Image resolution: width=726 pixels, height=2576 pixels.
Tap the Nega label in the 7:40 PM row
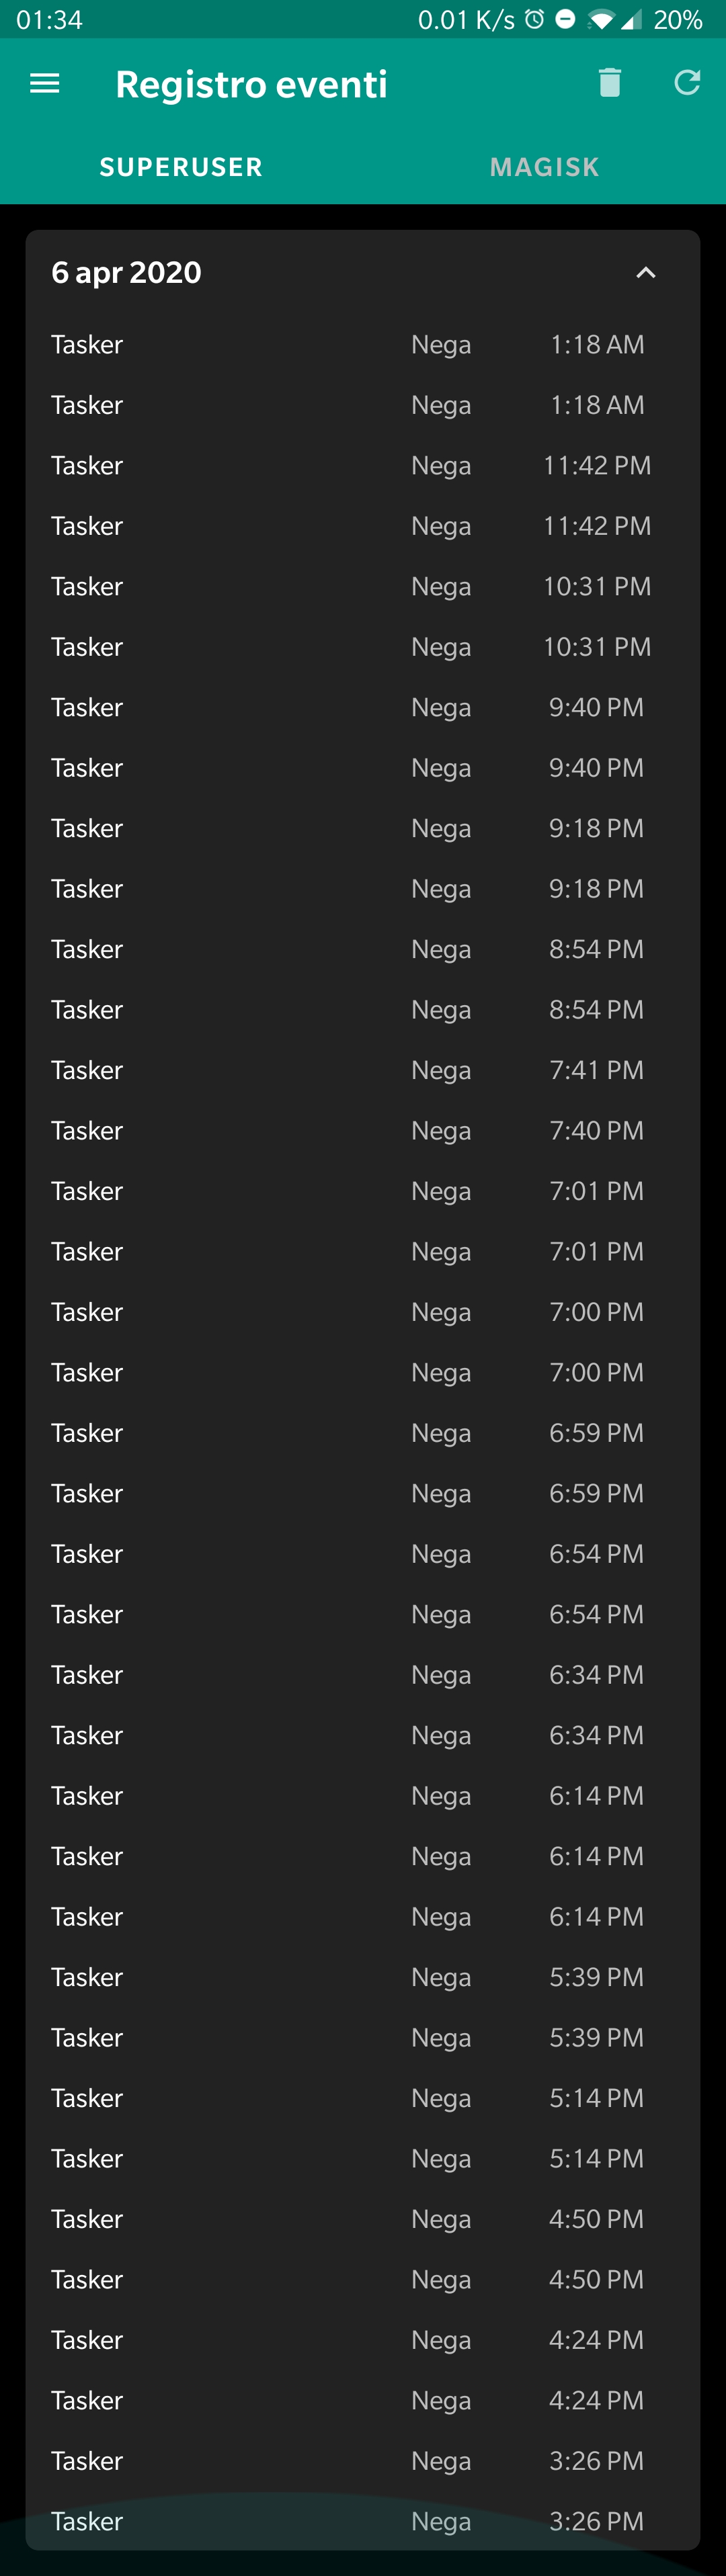click(441, 1131)
